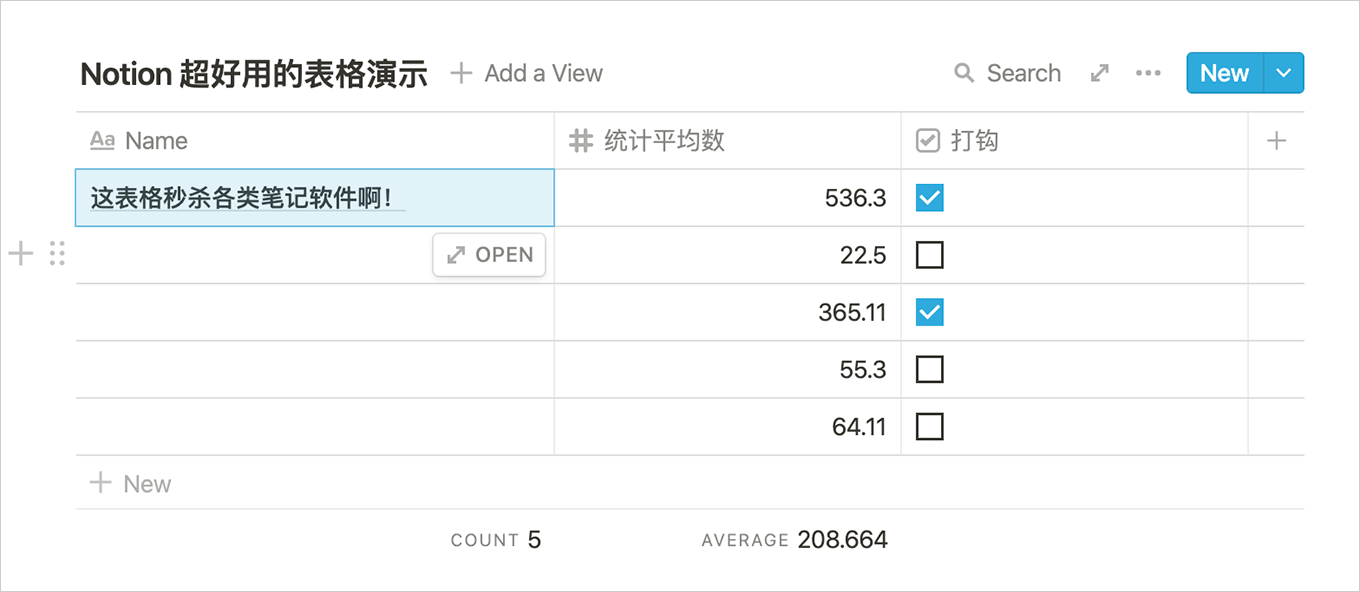Open the Name column header menu
This screenshot has height=592, width=1360.
[x=156, y=141]
